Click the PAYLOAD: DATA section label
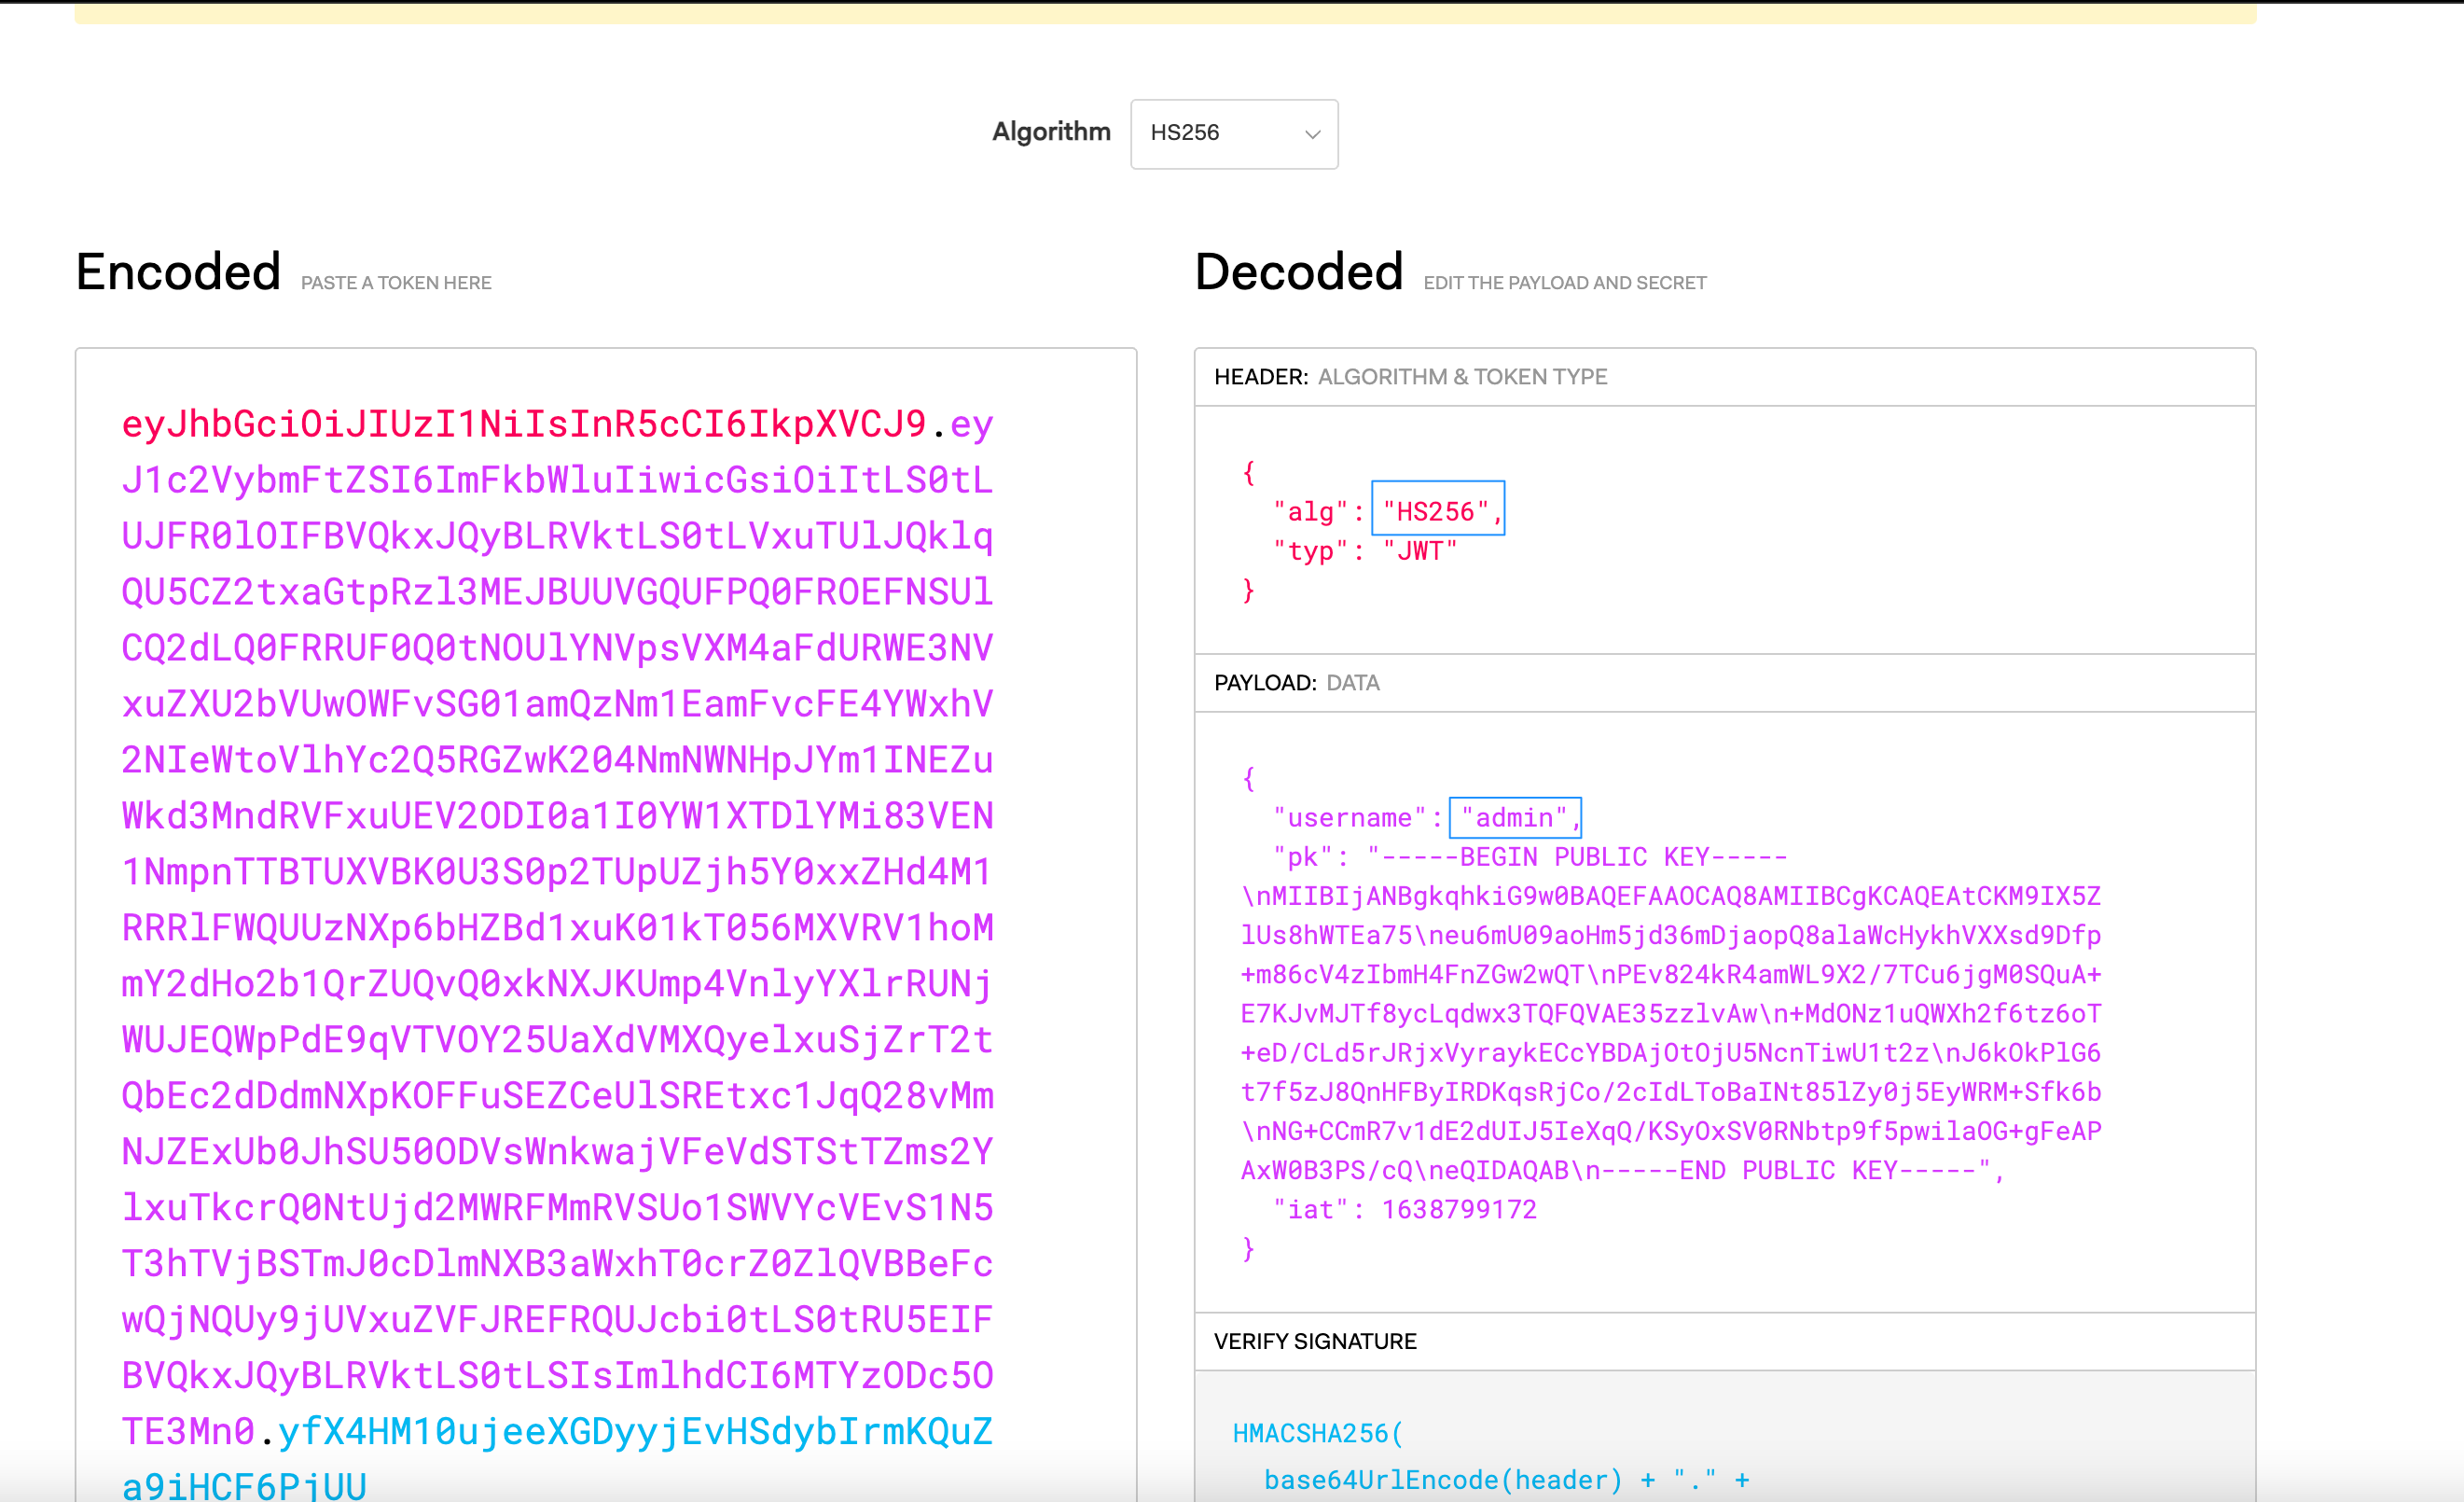Viewport: 2464px width, 1502px height. (1296, 682)
